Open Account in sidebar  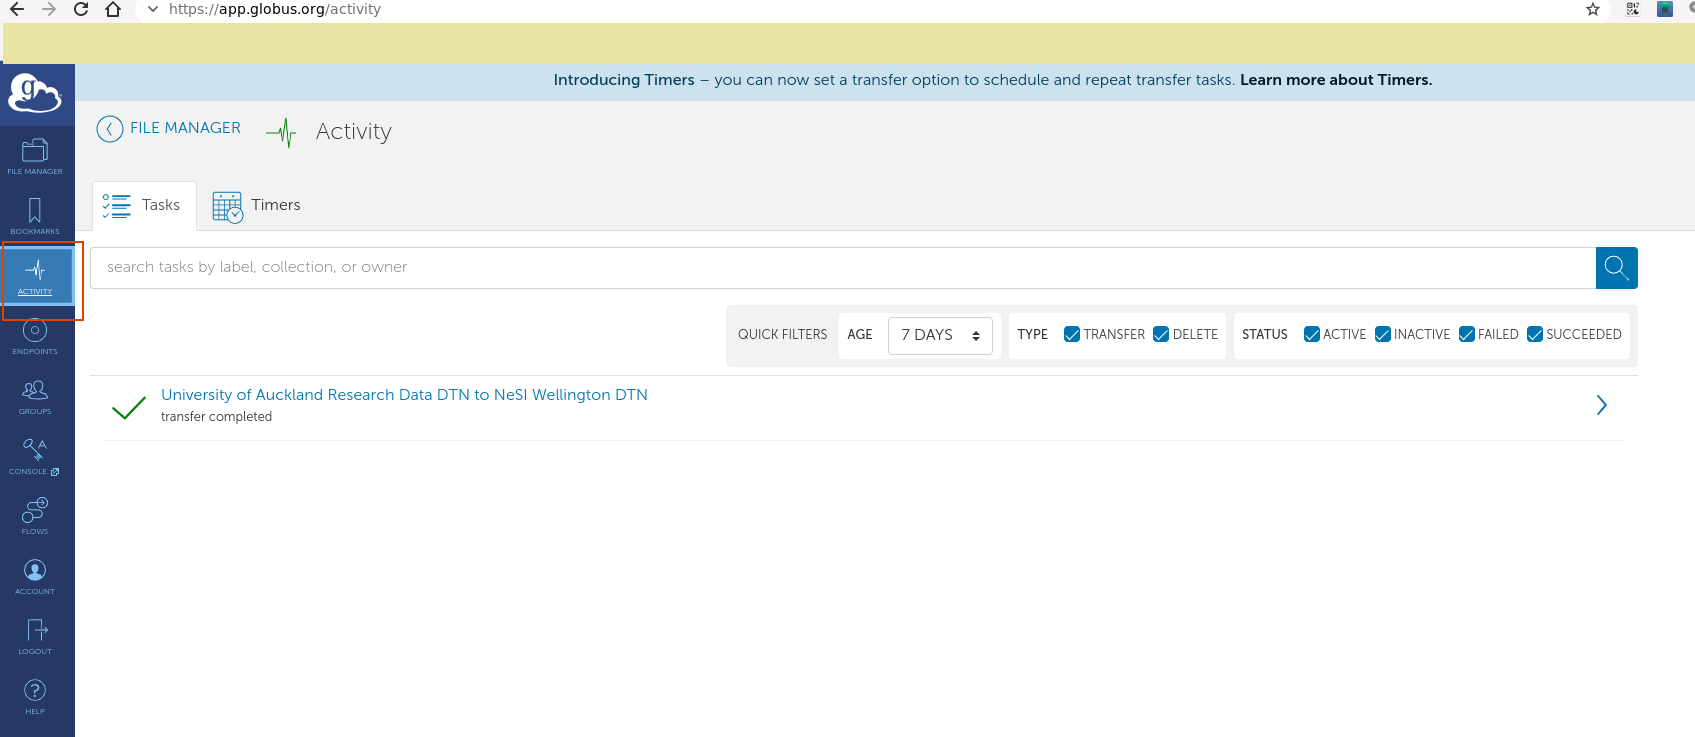pyautogui.click(x=35, y=576)
